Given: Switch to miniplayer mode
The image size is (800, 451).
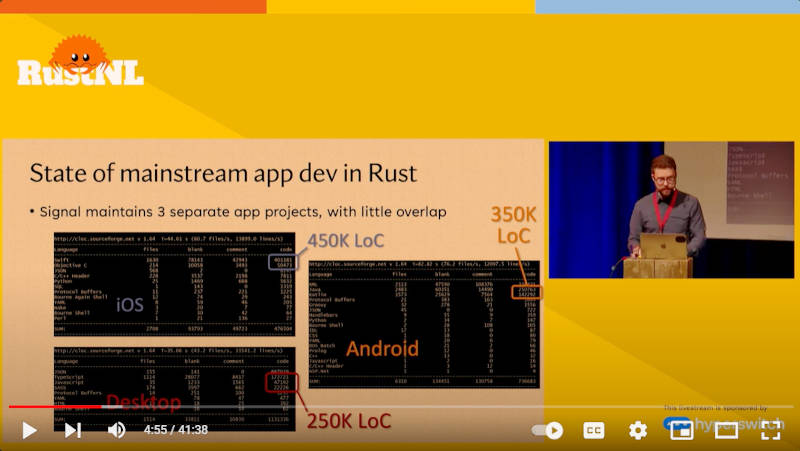Looking at the screenshot, I should point(682,431).
